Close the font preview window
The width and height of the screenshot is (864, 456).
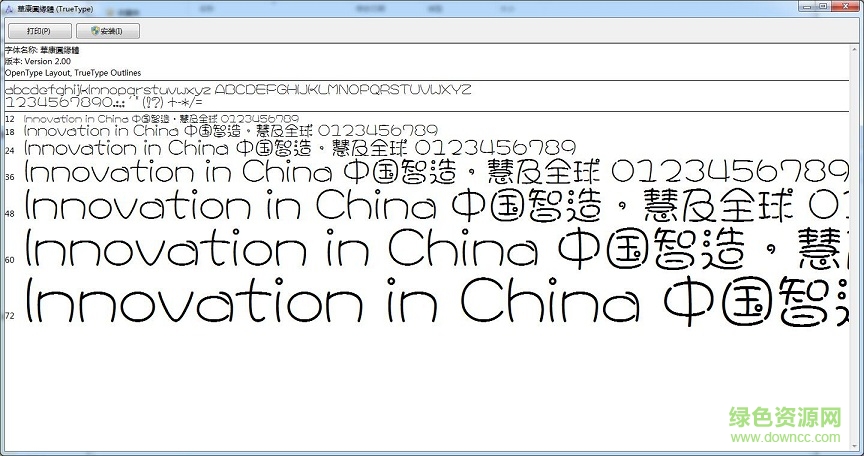(844, 6)
